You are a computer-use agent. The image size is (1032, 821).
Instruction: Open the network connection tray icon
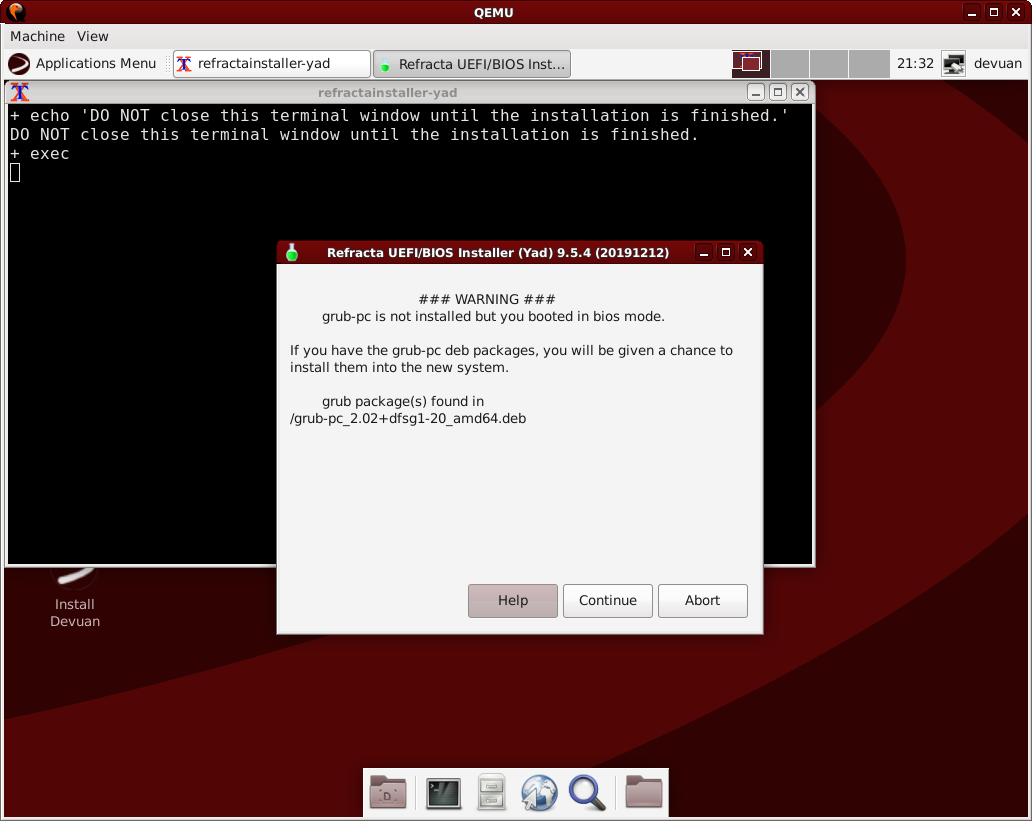coord(954,64)
